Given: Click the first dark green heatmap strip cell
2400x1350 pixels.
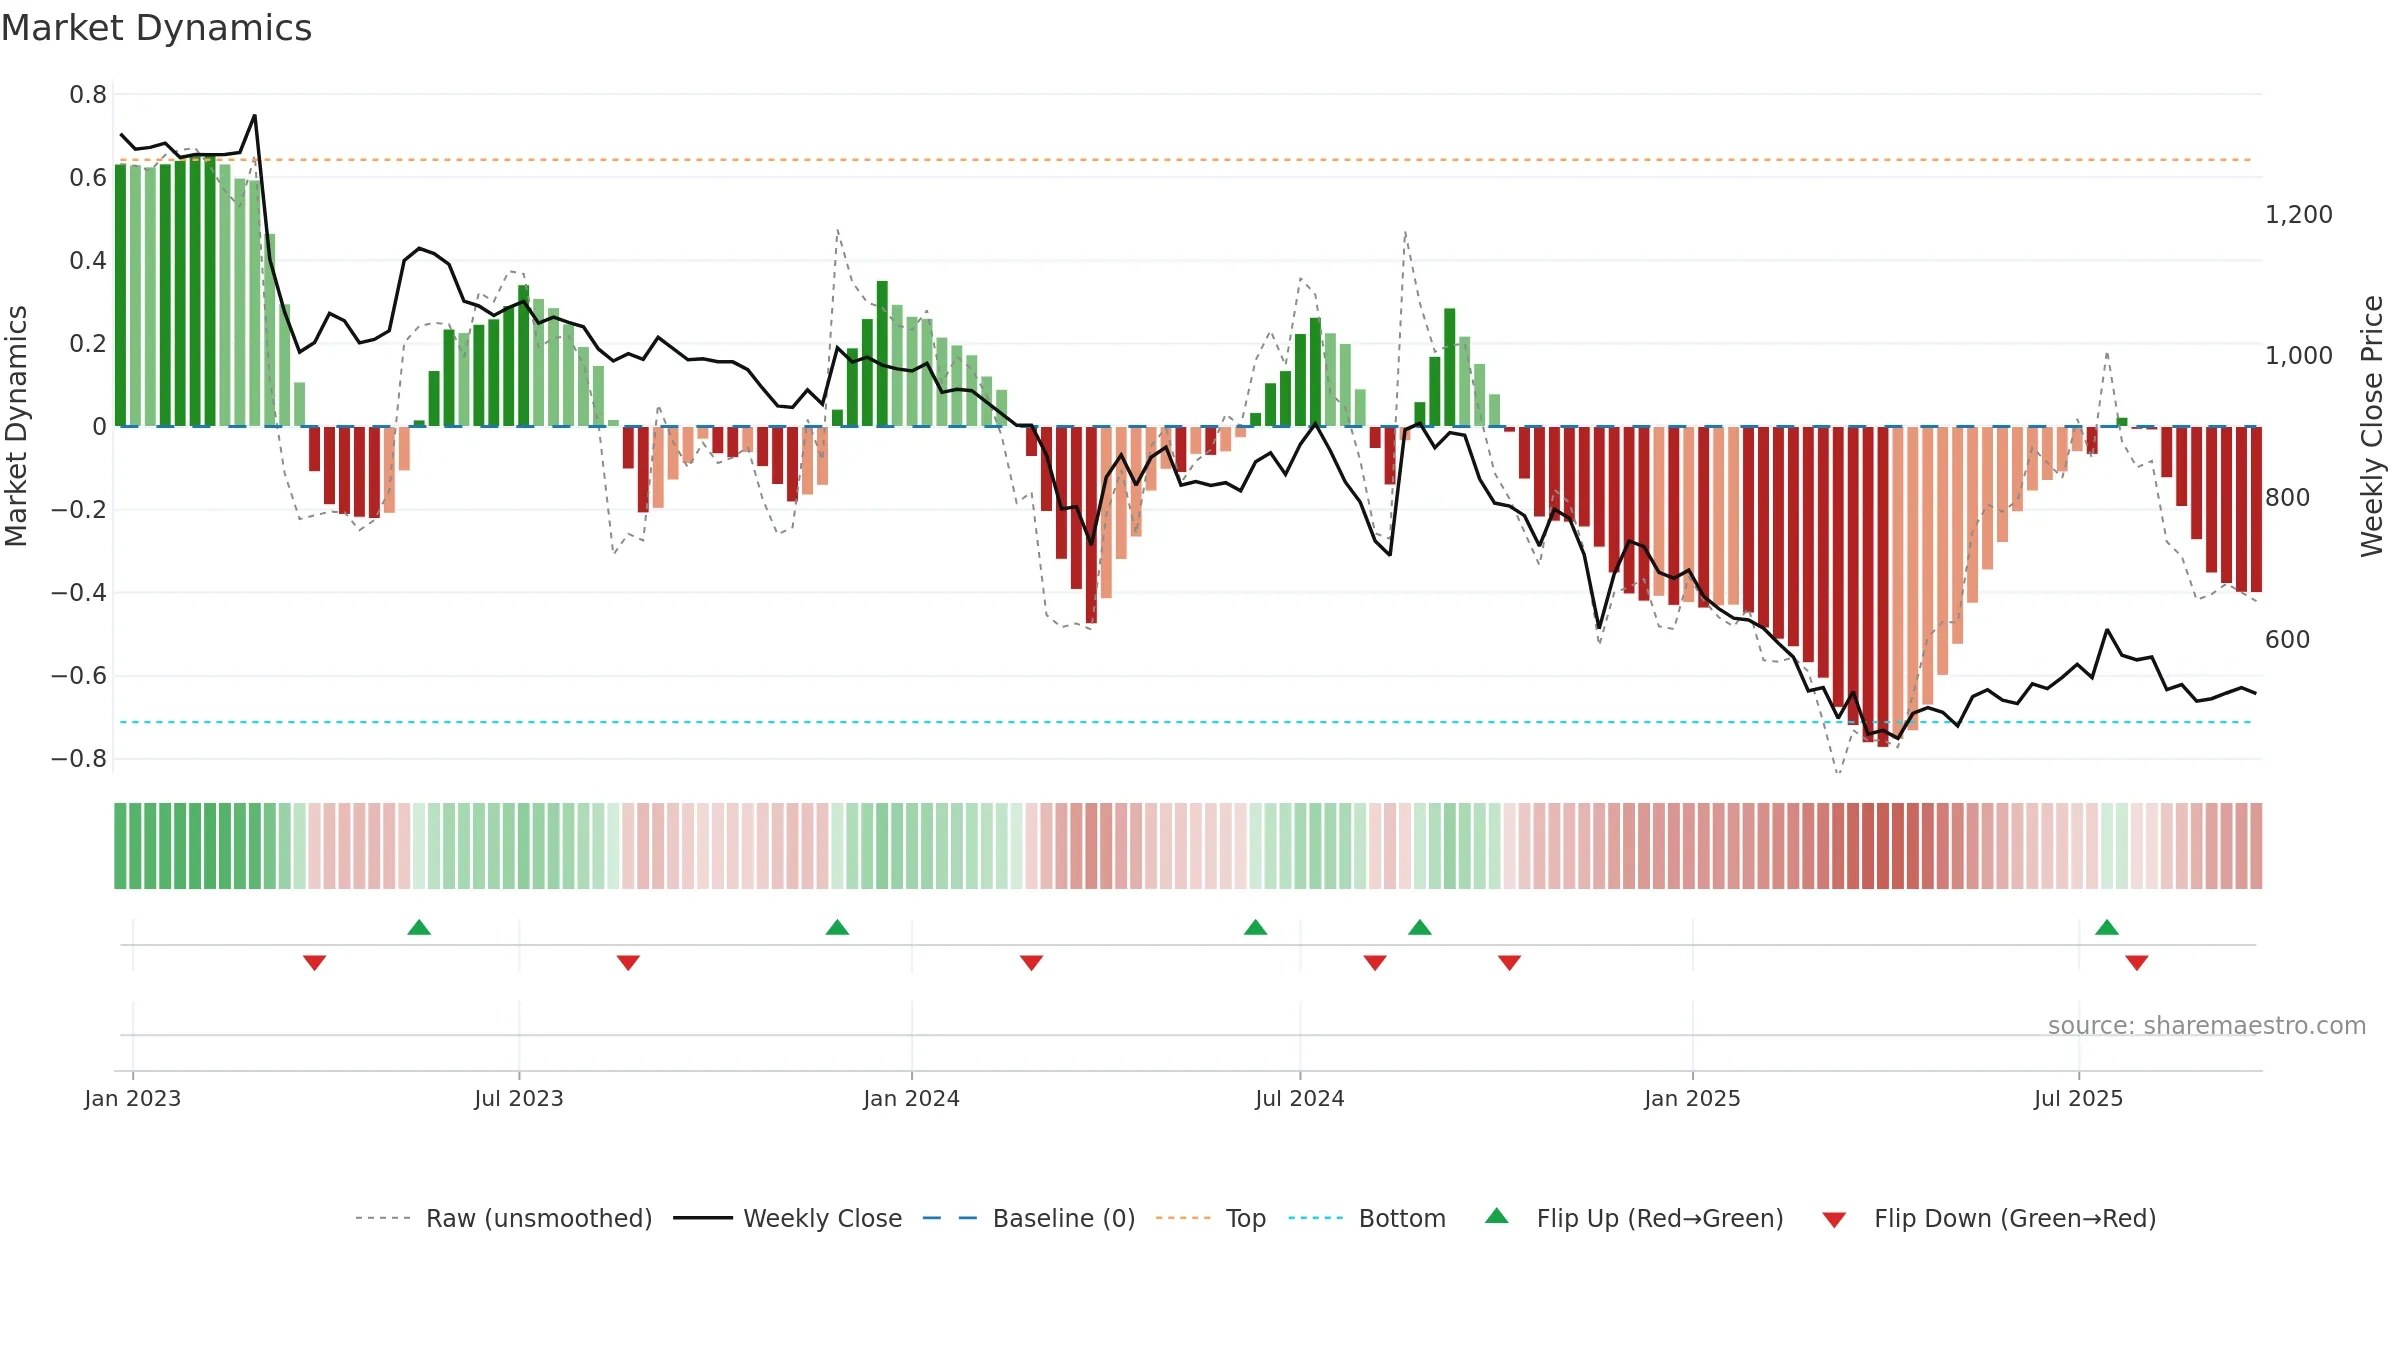Looking at the screenshot, I should tap(120, 845).
